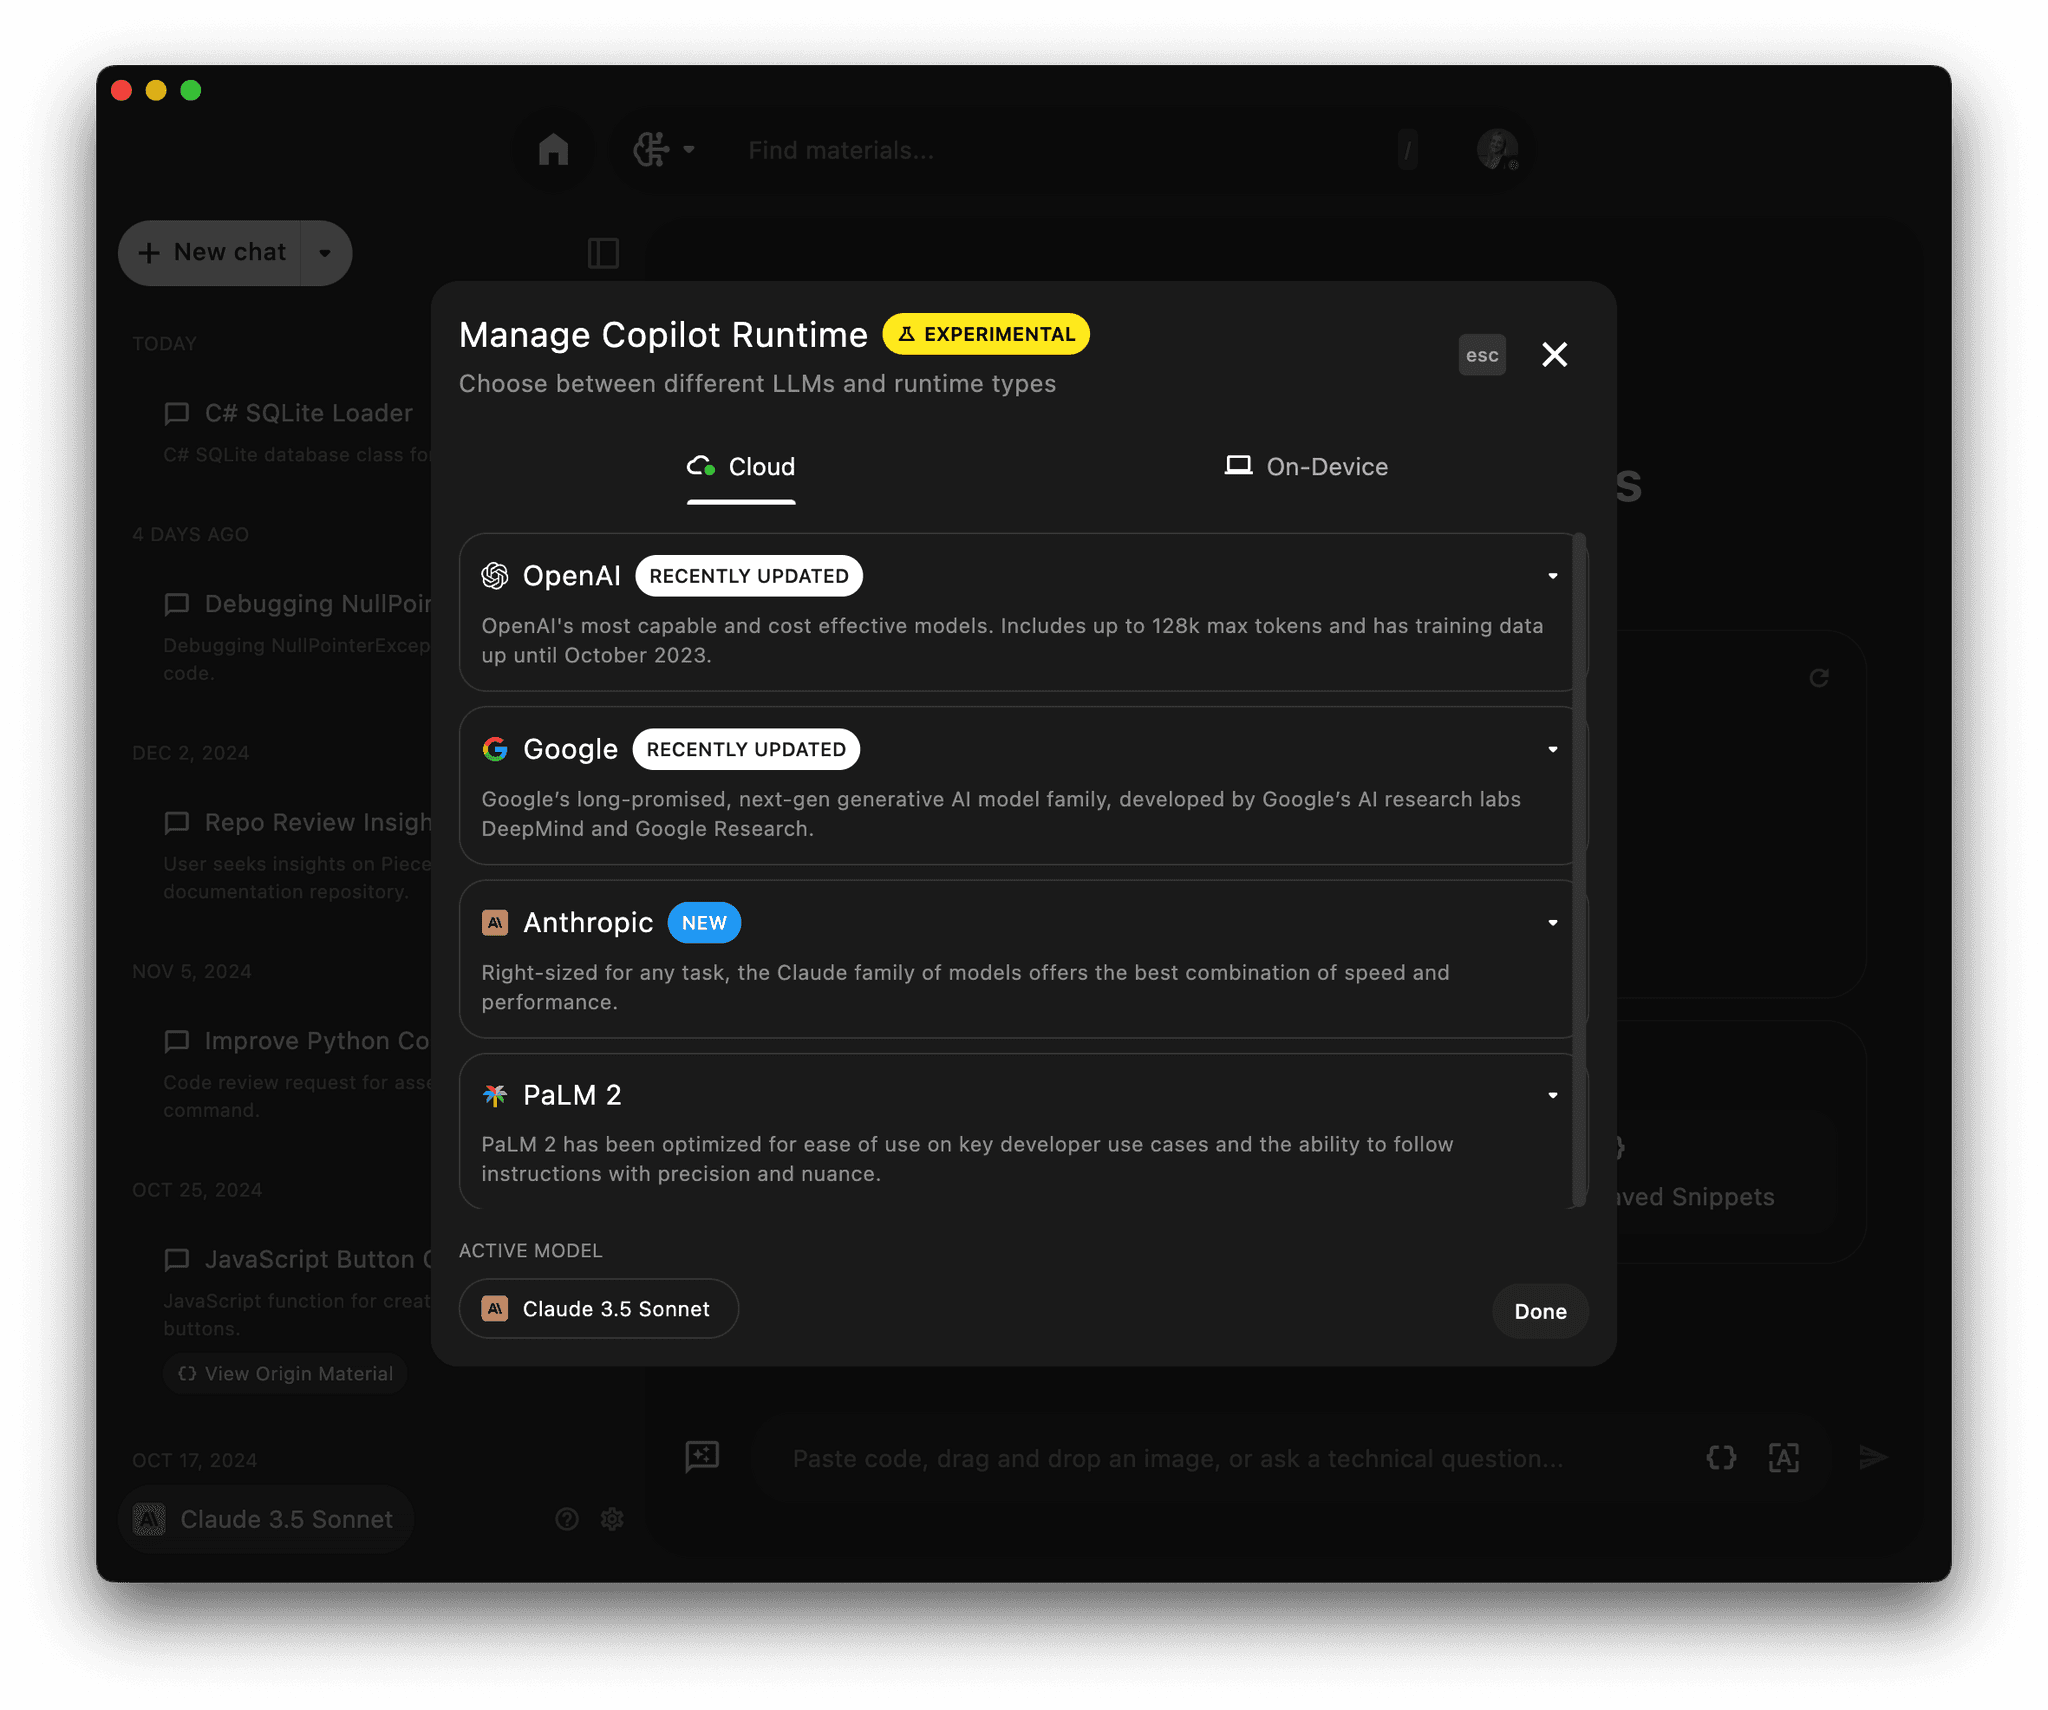
Task: Expand the Anthropic models list
Action: 1552,922
